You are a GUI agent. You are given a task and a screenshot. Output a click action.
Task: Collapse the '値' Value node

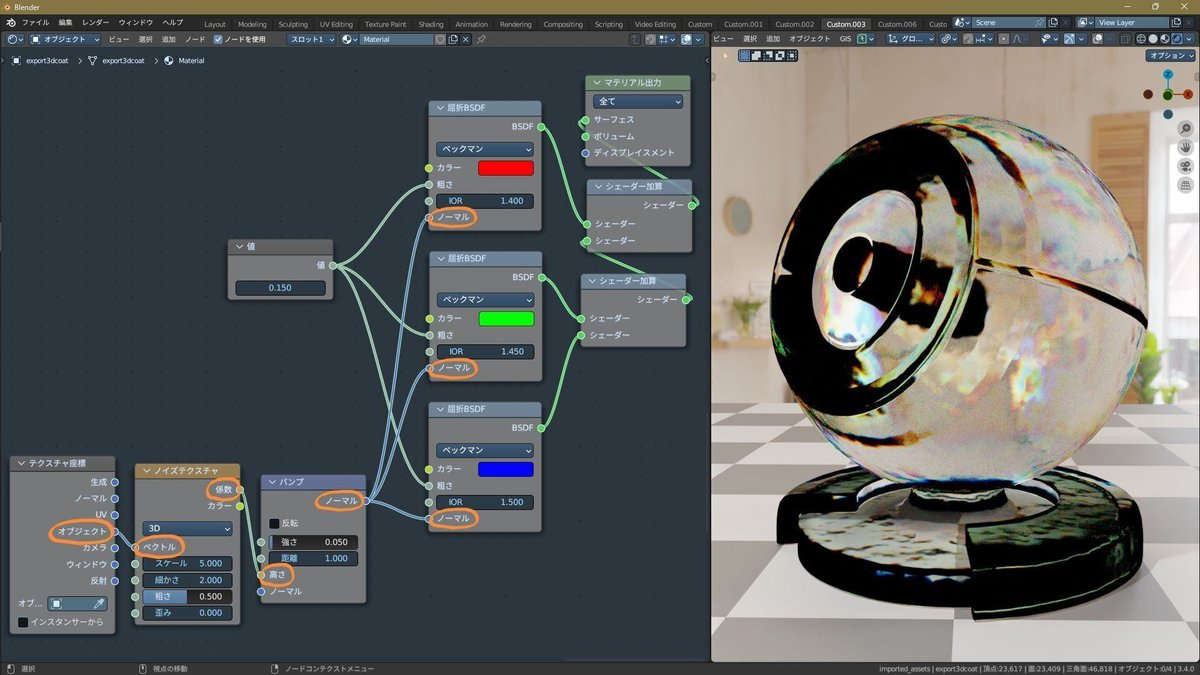240,246
